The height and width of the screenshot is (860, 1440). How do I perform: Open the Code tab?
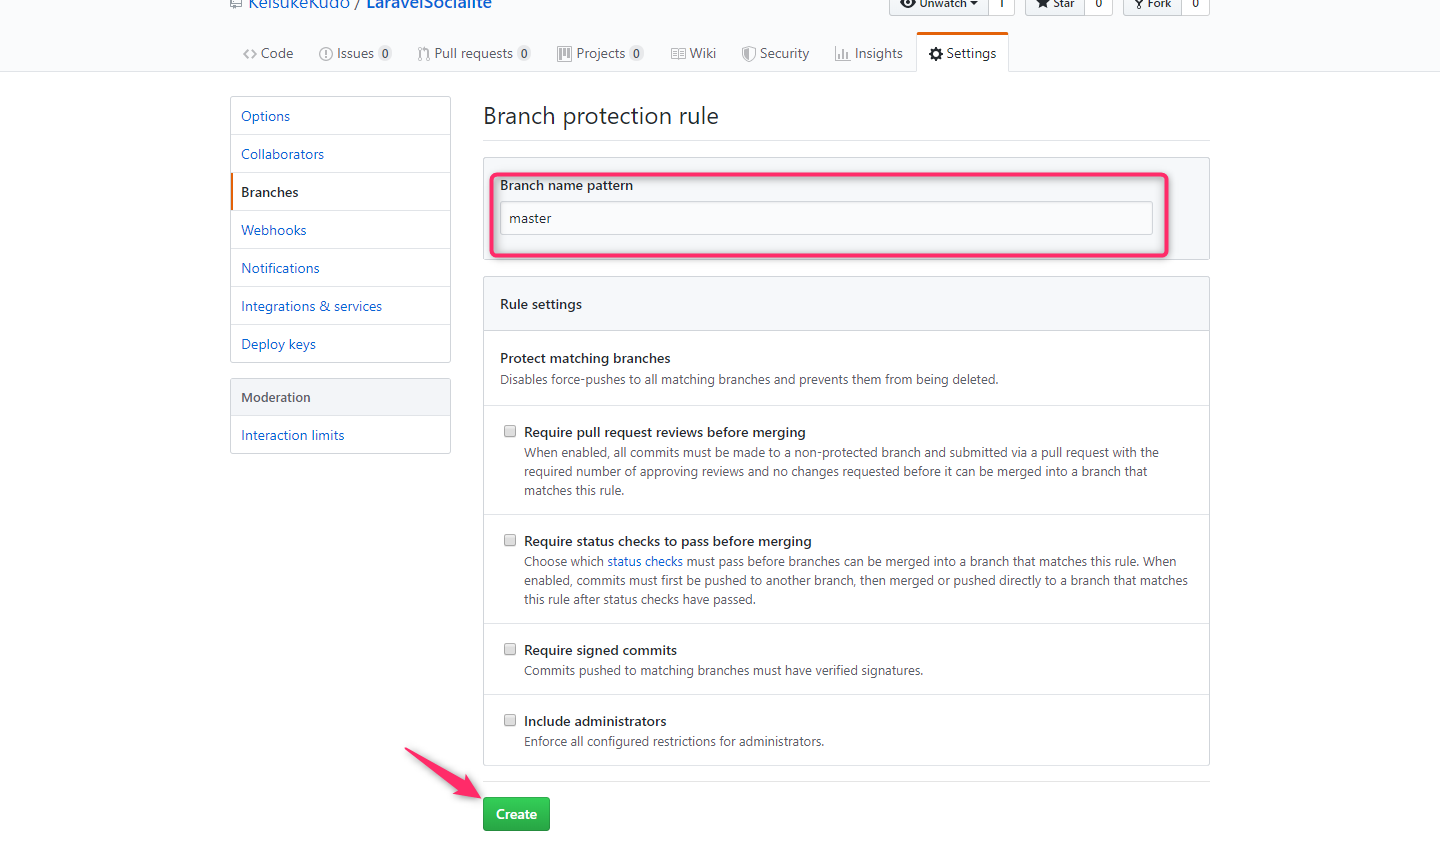pyautogui.click(x=268, y=53)
